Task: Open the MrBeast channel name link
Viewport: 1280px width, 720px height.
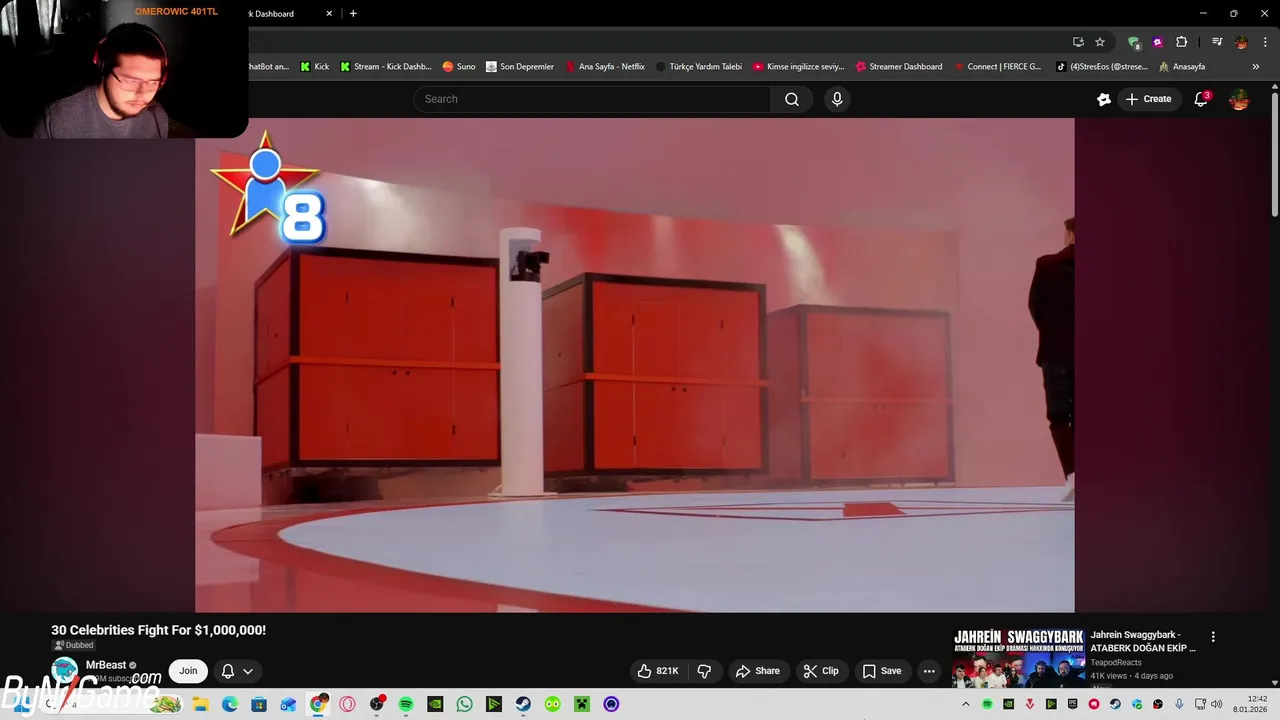Action: [105, 665]
